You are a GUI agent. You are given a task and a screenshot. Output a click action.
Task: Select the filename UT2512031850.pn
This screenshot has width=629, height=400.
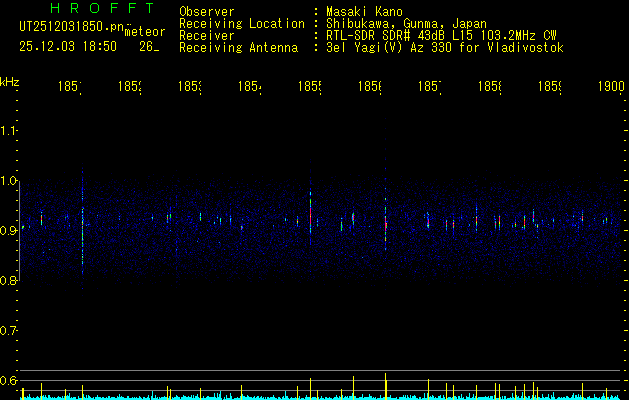71,27
